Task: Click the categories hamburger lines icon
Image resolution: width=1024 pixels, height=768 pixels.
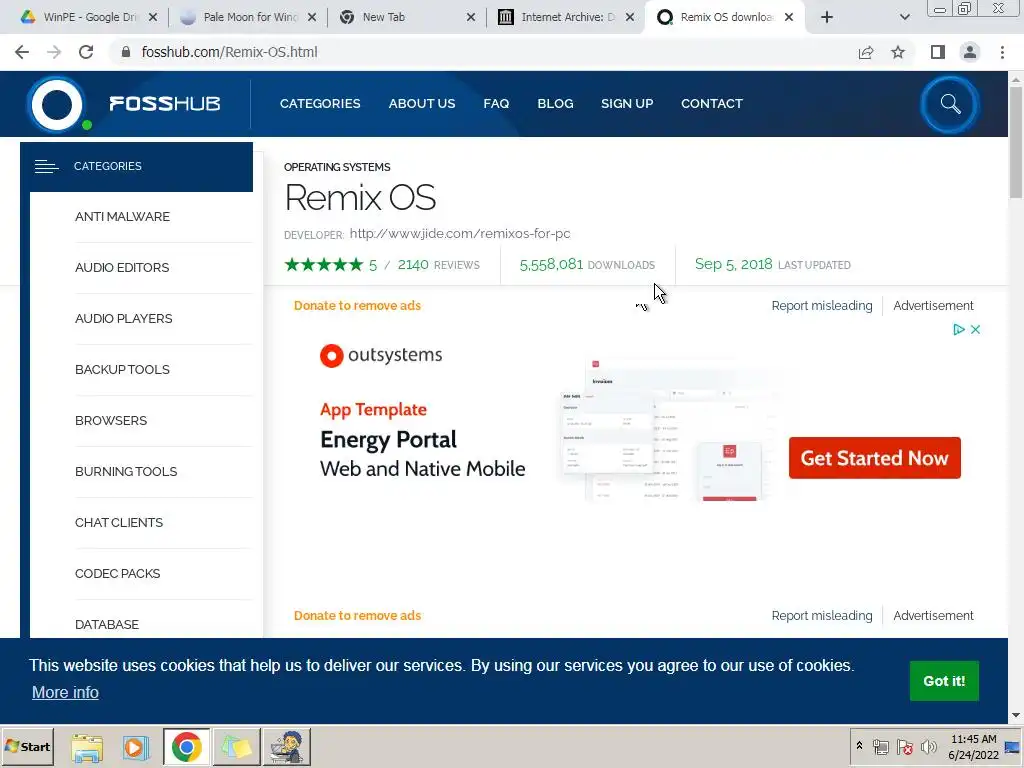Action: (46, 167)
